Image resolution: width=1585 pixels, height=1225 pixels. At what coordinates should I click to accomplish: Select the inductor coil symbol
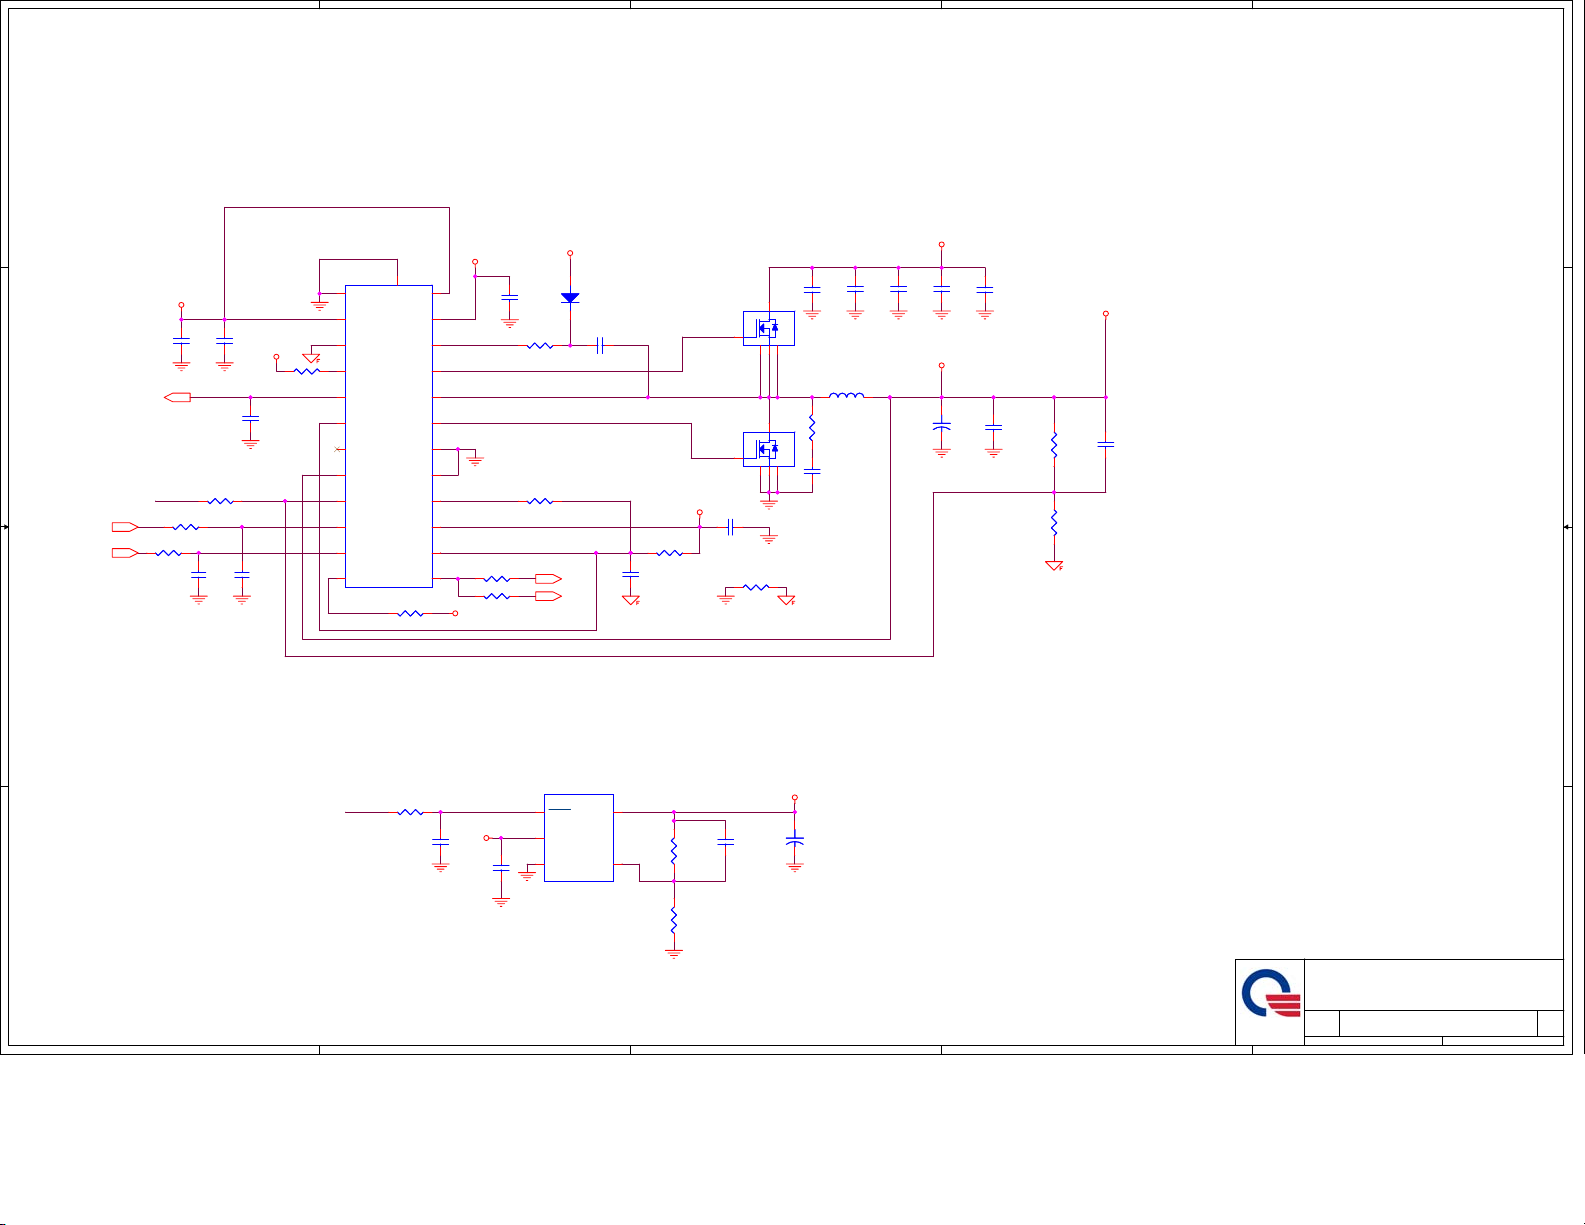pyautogui.click(x=847, y=395)
